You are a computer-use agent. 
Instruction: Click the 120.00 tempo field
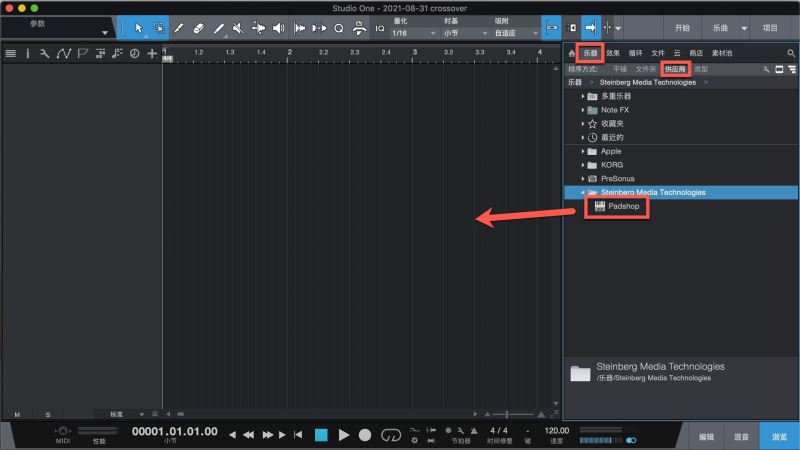coord(557,431)
